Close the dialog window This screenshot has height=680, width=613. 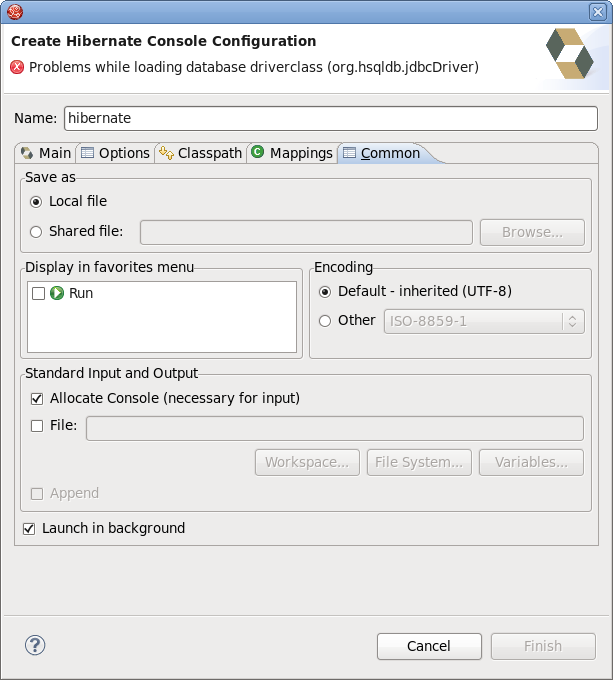pos(598,12)
